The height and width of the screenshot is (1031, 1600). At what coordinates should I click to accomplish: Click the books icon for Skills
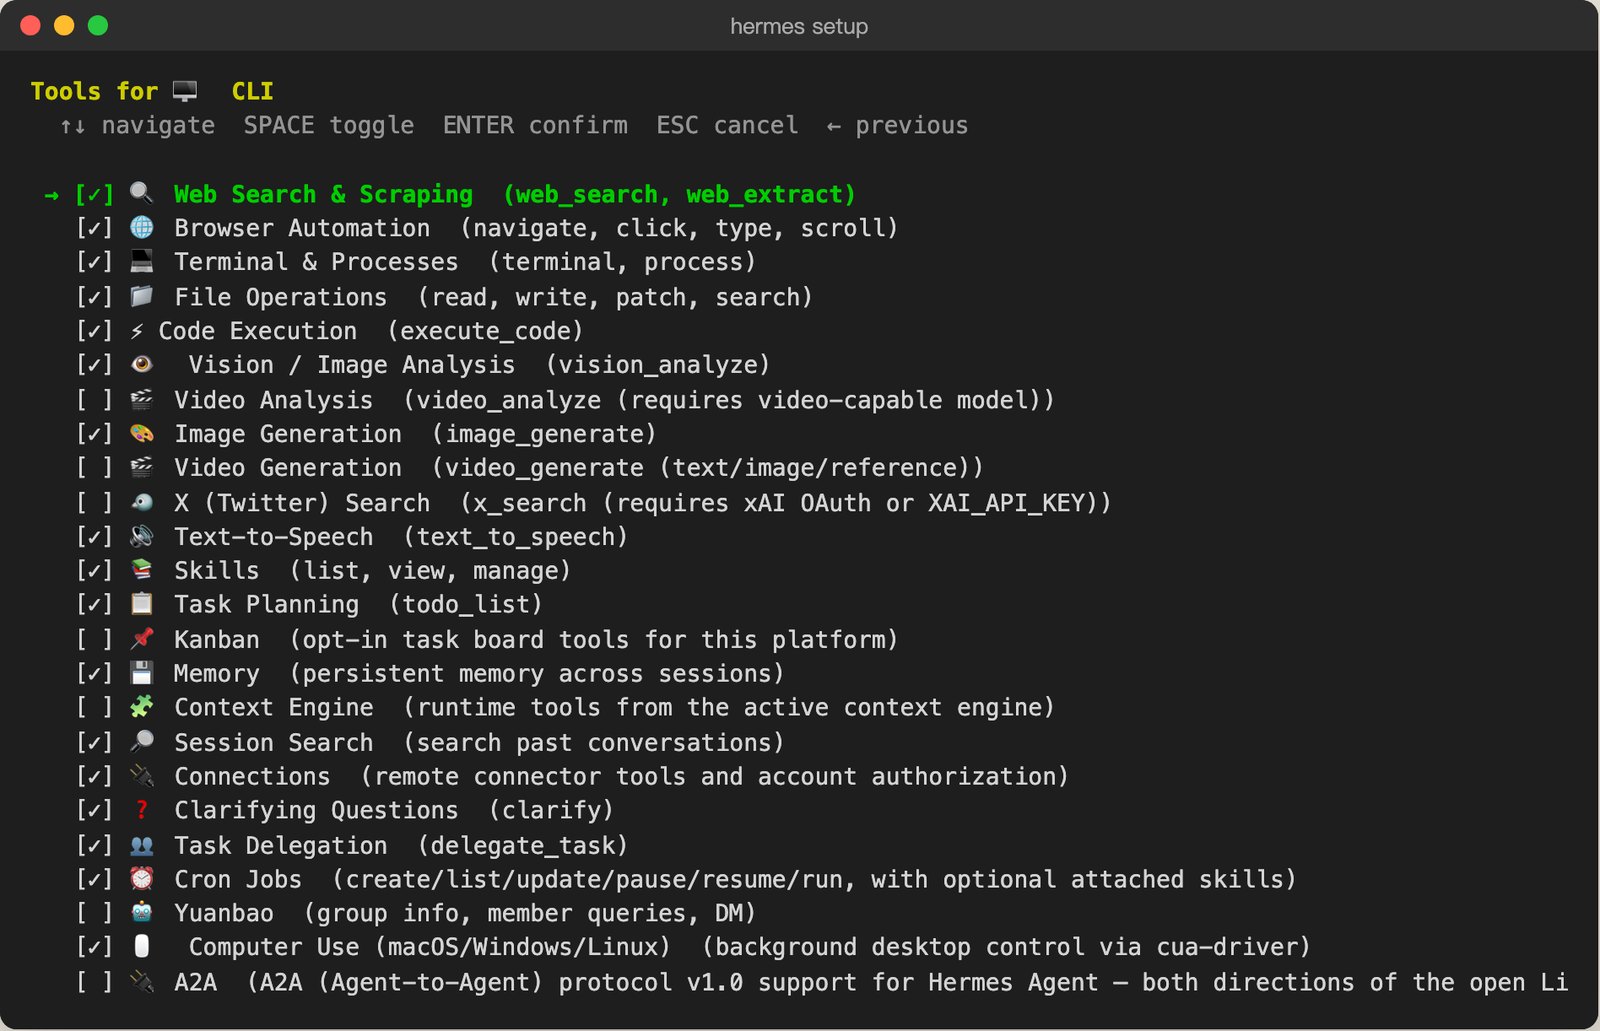[x=141, y=571]
